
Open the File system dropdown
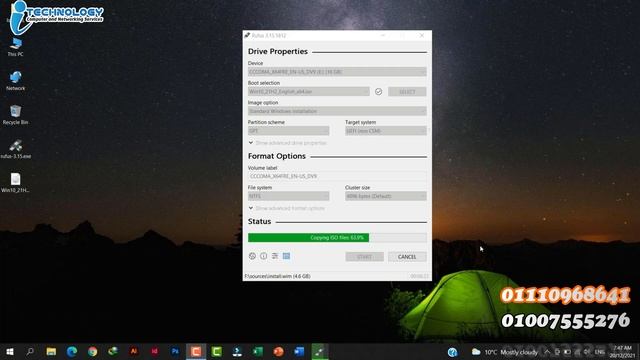[288, 196]
